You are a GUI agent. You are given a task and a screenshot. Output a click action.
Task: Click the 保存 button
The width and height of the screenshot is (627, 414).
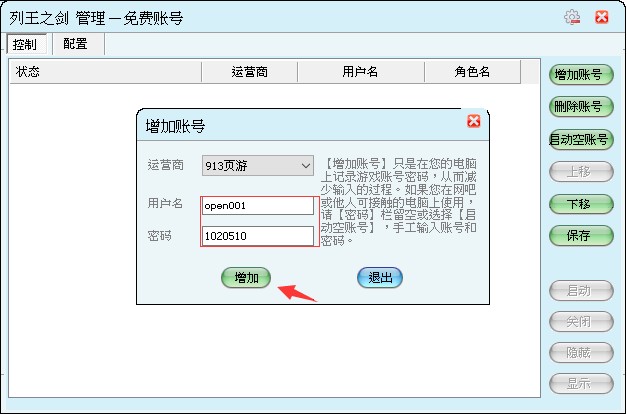[x=580, y=236]
